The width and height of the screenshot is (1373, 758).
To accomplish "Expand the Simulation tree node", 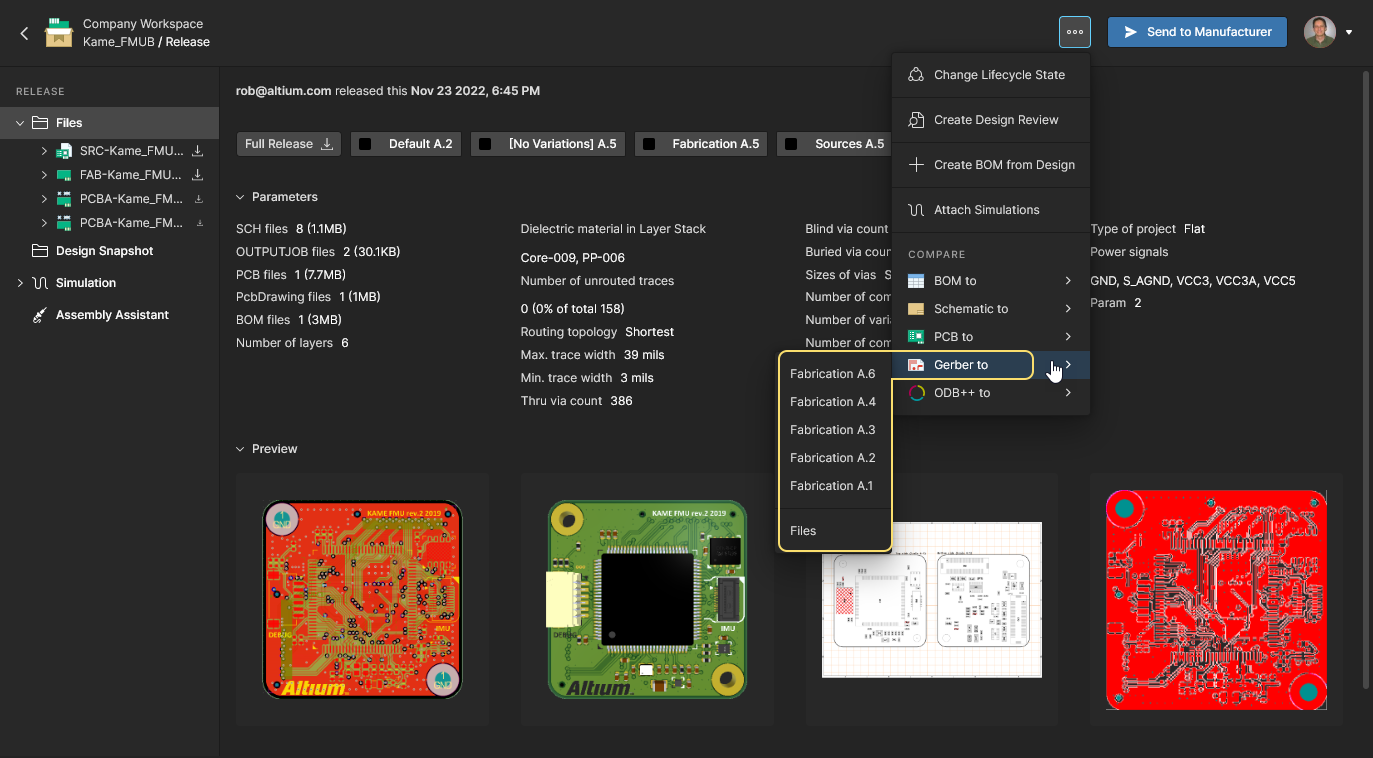I will click(20, 283).
